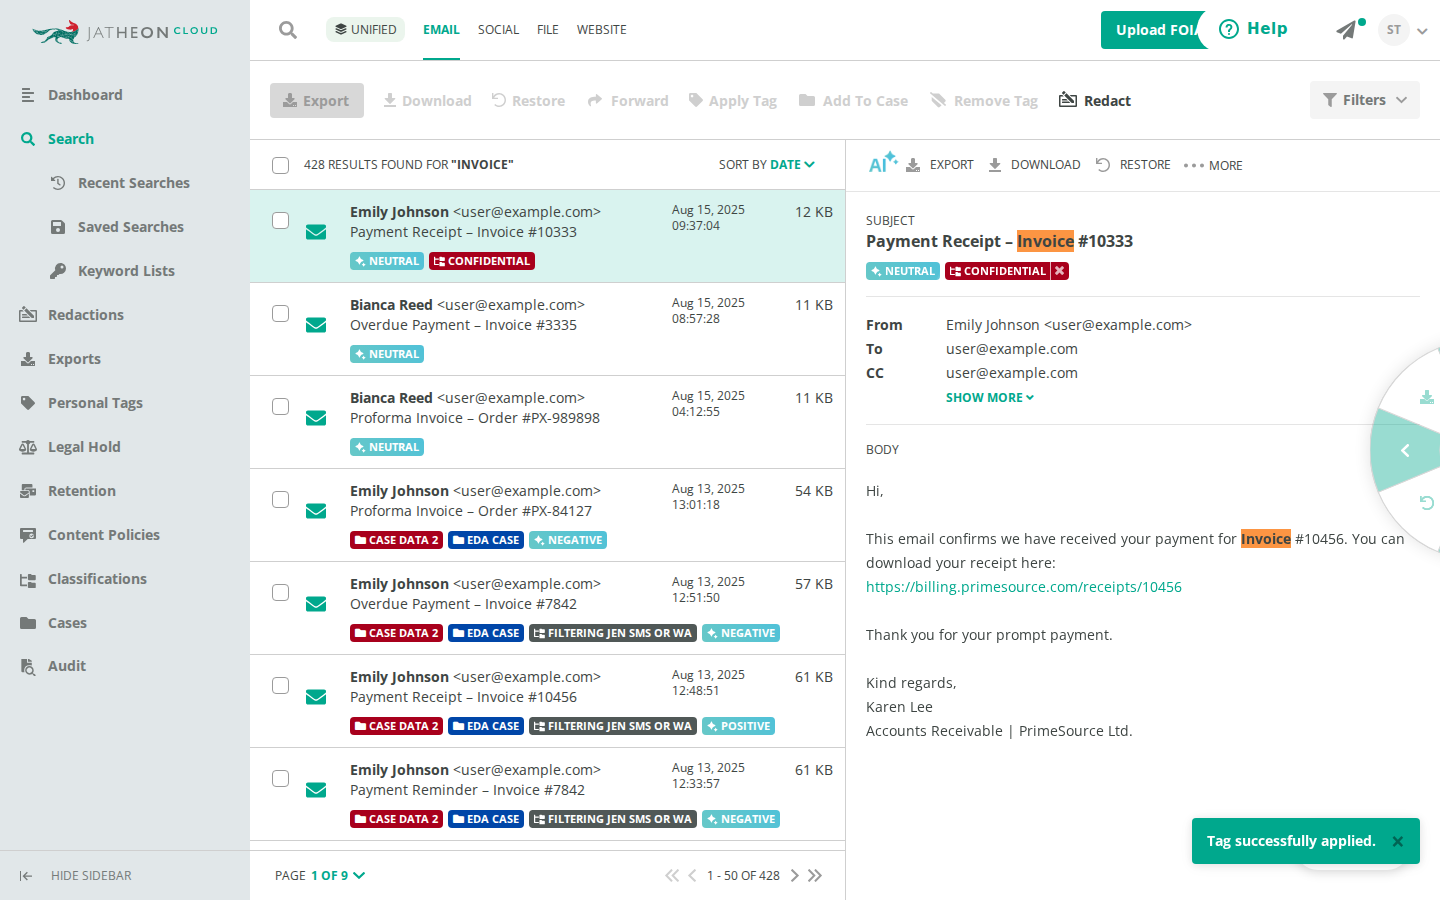Open the 'Payment Reminder – Invoice #7842' email
This screenshot has height=900, width=1440.
547,794
